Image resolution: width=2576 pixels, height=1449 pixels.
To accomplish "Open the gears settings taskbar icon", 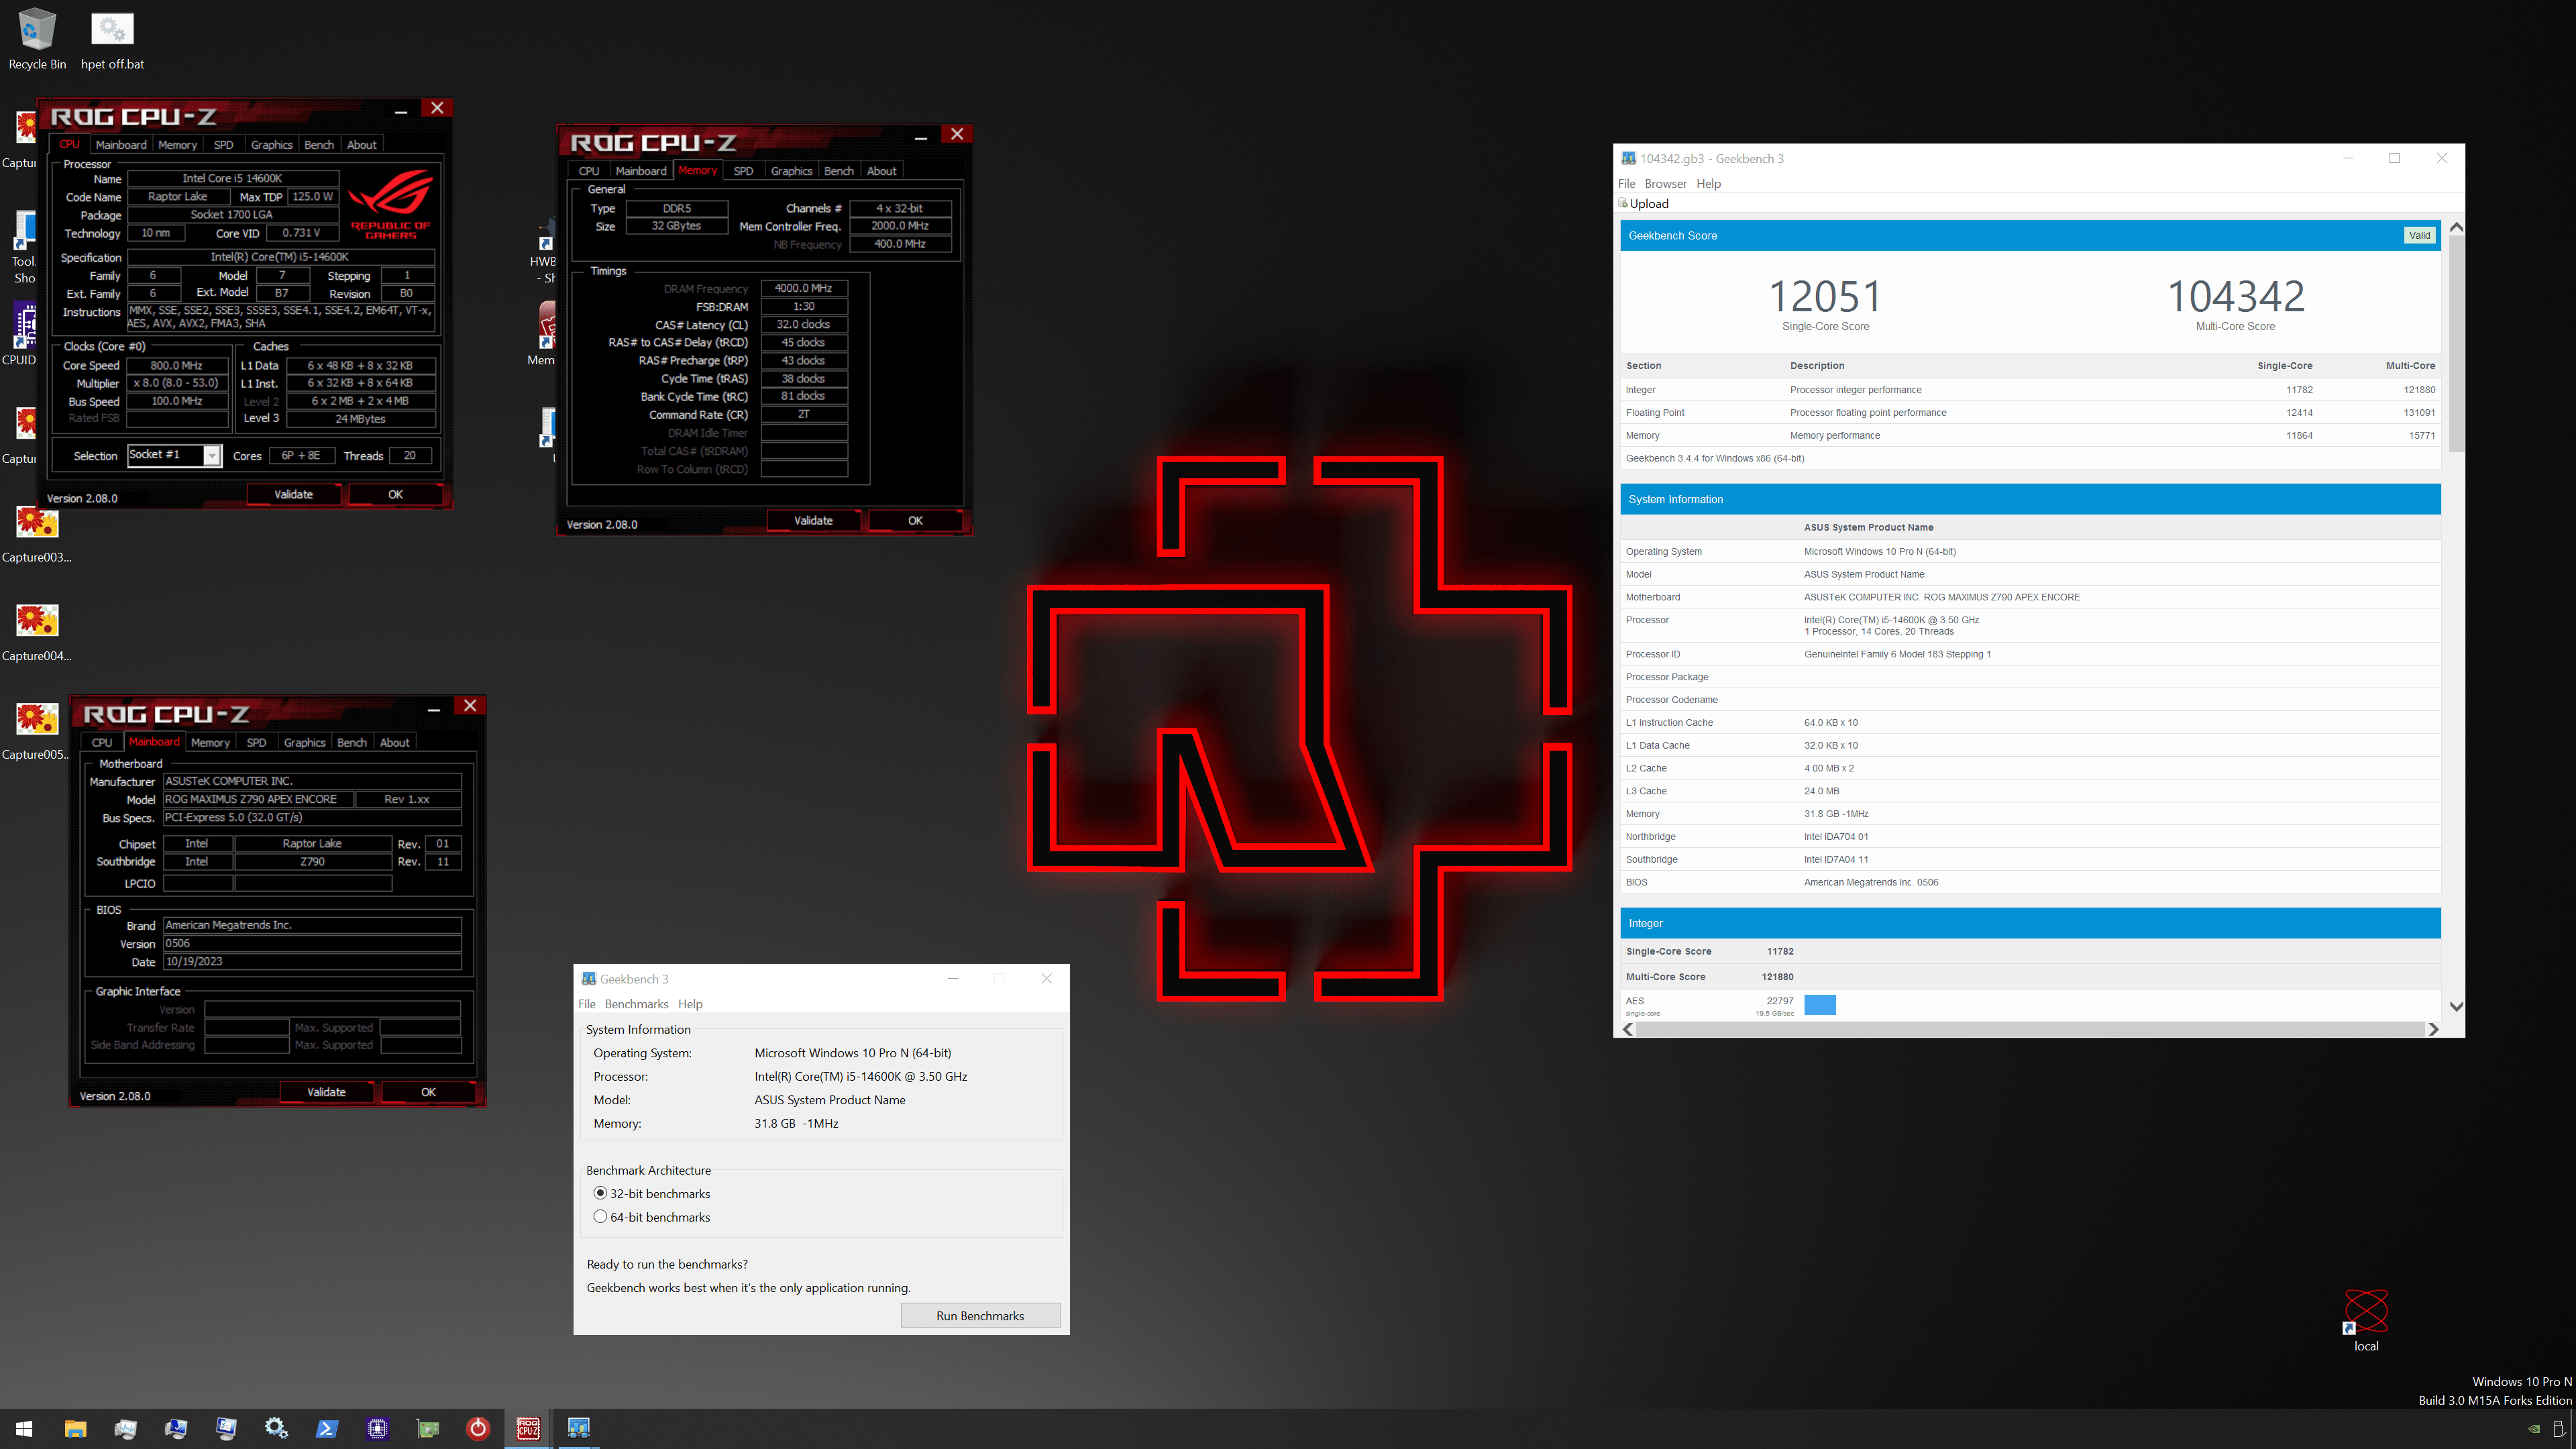I will pos(276,1428).
